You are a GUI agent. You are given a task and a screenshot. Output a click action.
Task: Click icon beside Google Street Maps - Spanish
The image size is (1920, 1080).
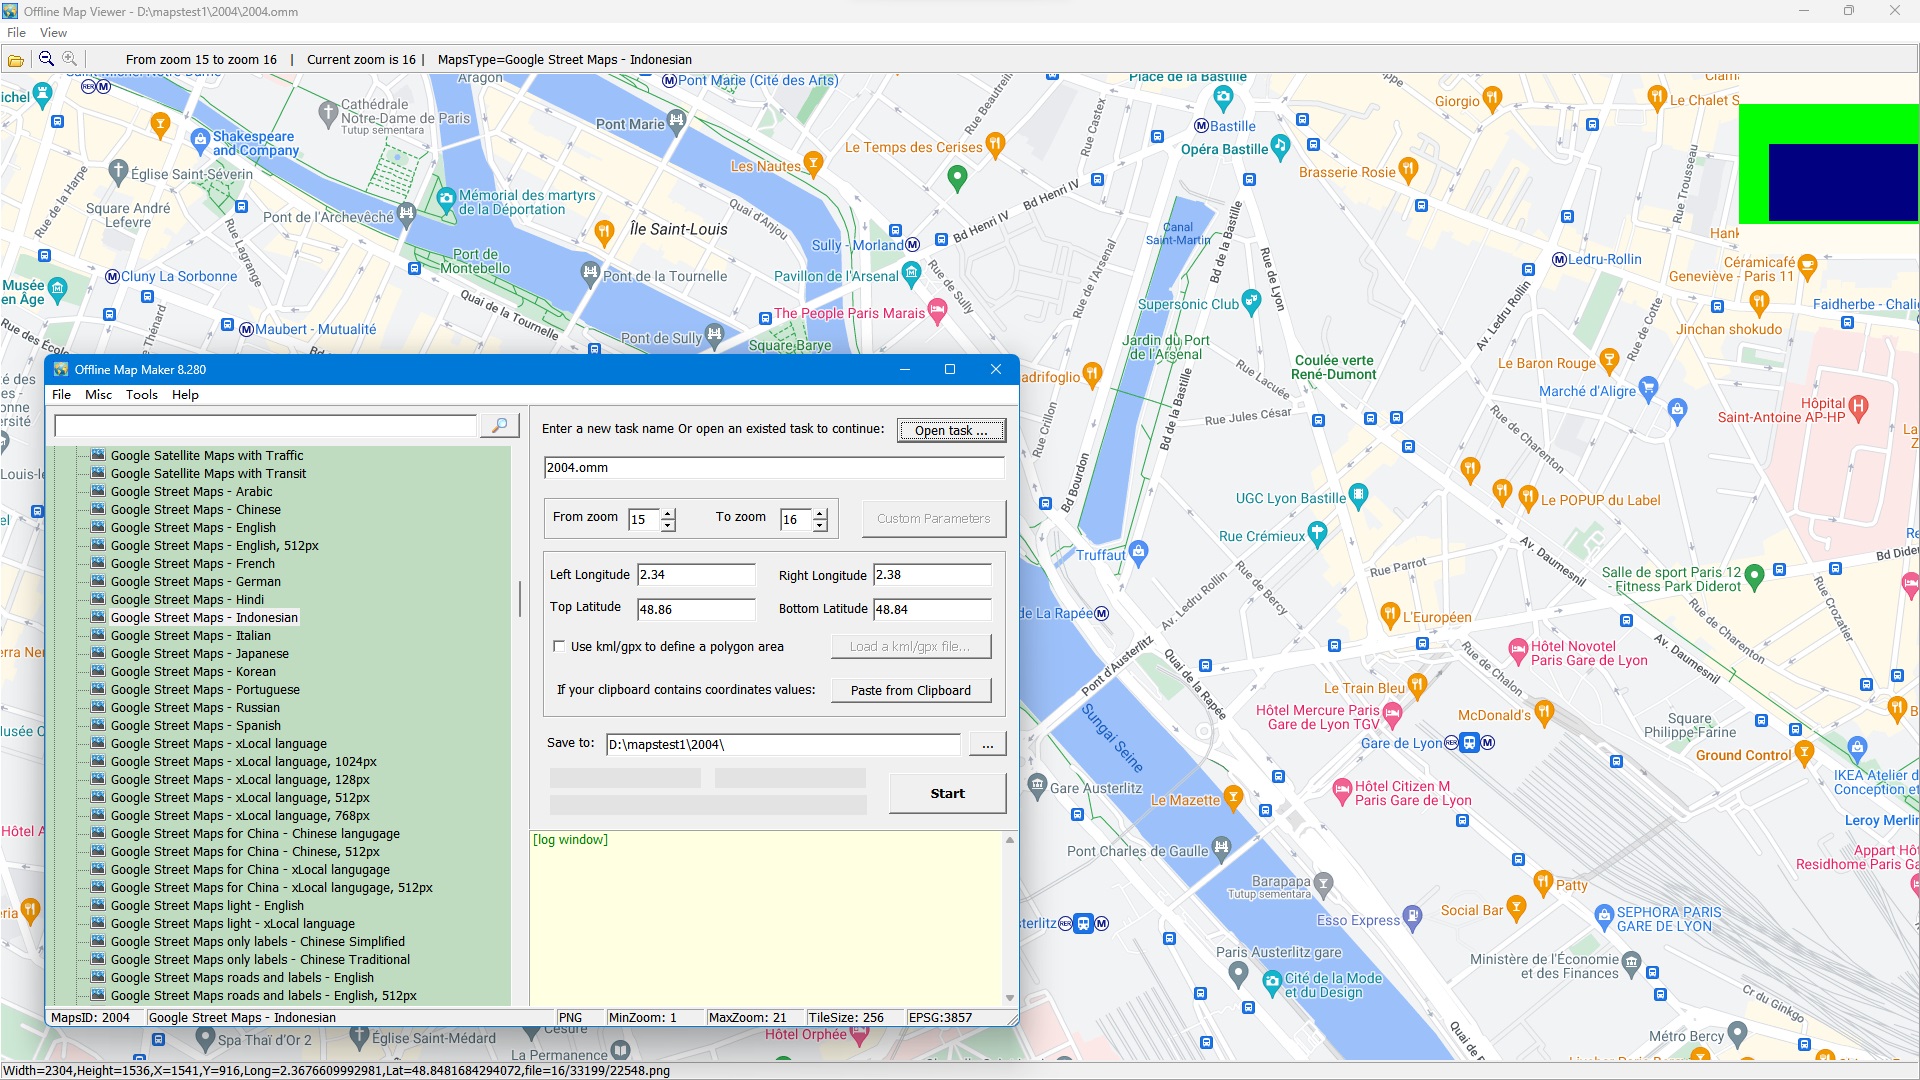[x=98, y=725]
